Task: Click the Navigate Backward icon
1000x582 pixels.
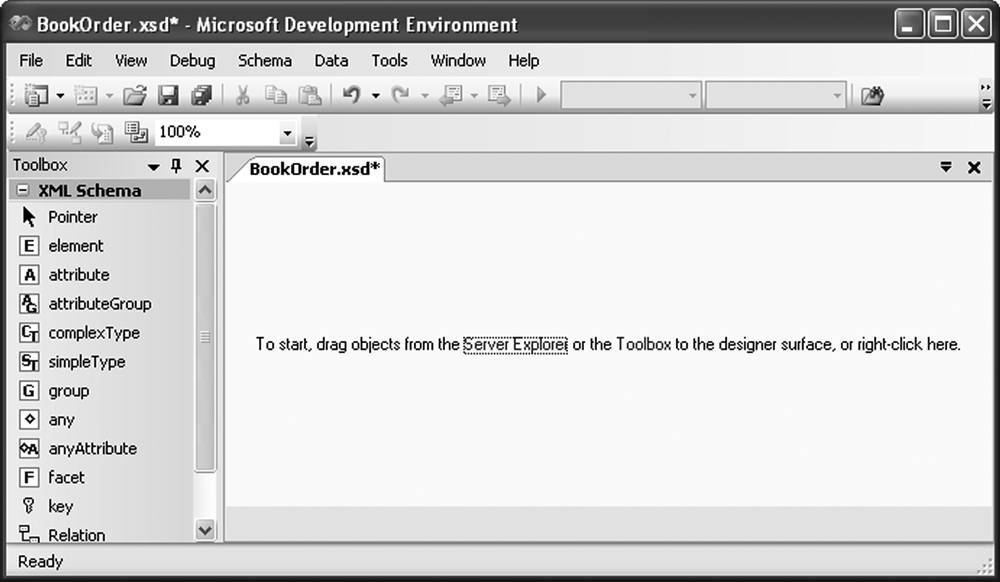Action: [451, 96]
